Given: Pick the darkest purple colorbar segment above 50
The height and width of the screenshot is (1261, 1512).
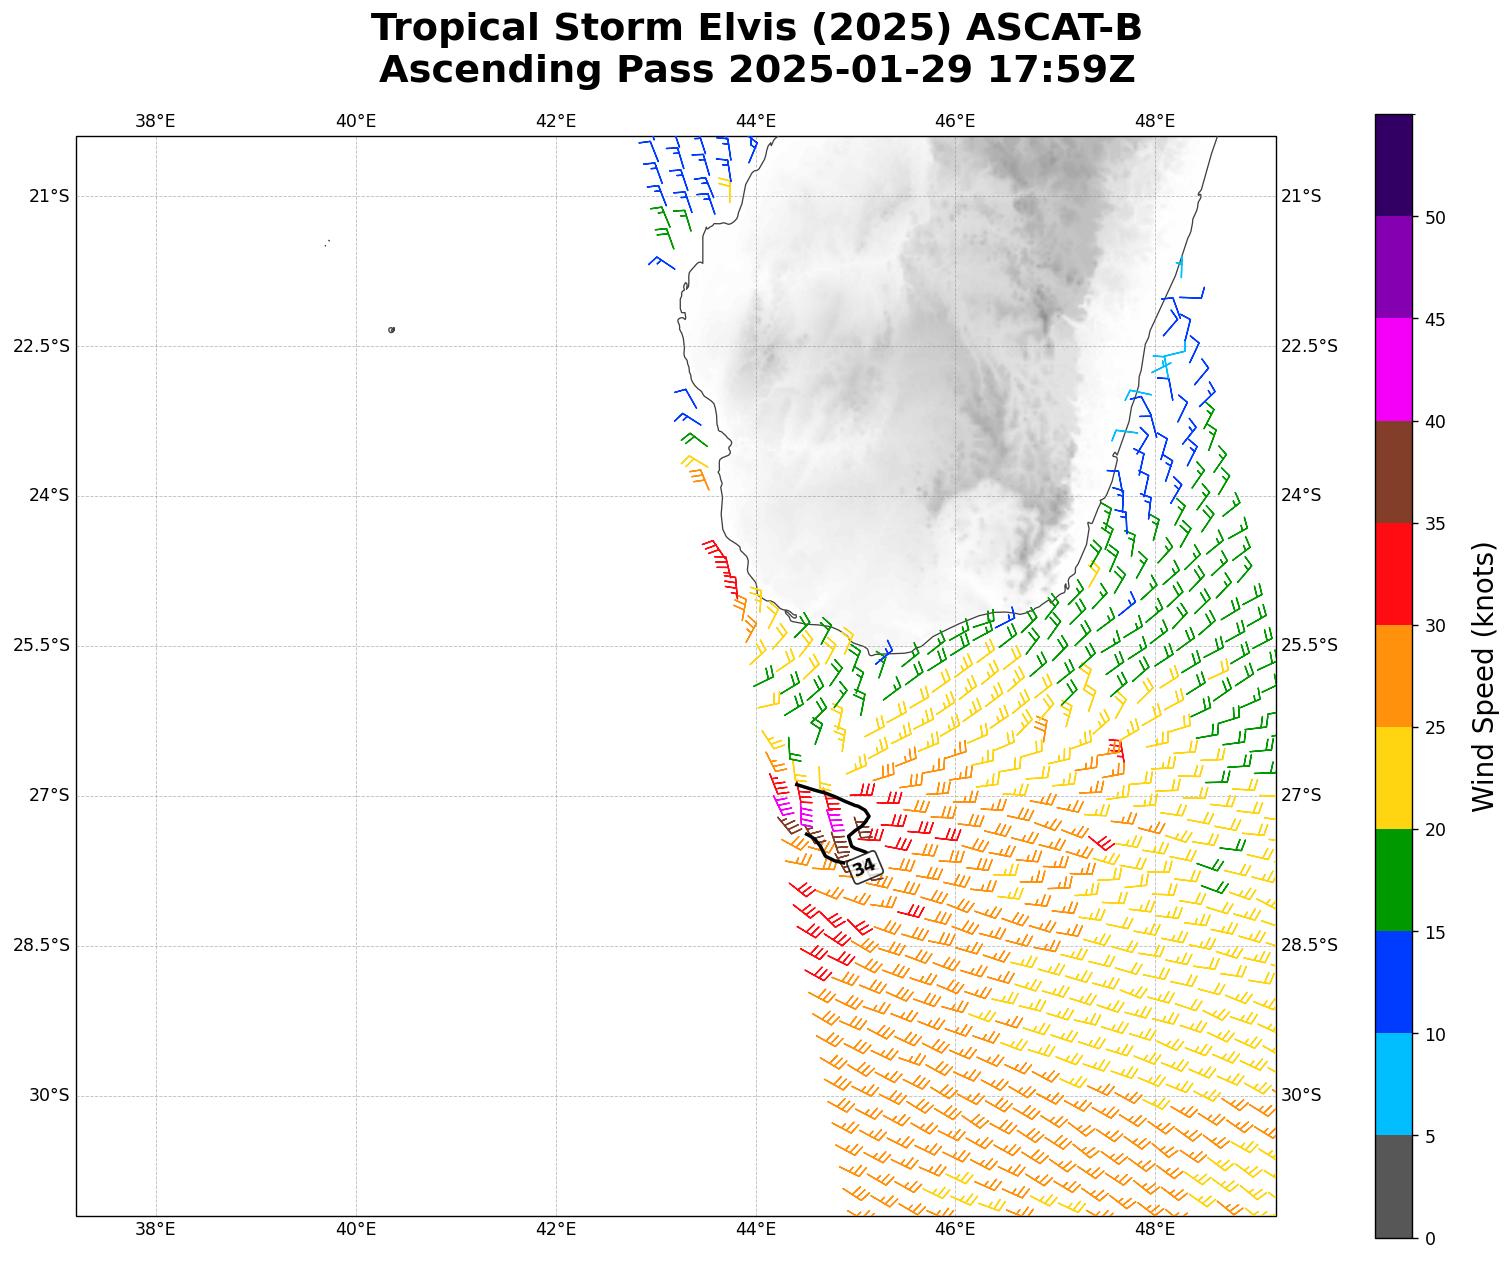Looking at the screenshot, I should tap(1393, 165).
